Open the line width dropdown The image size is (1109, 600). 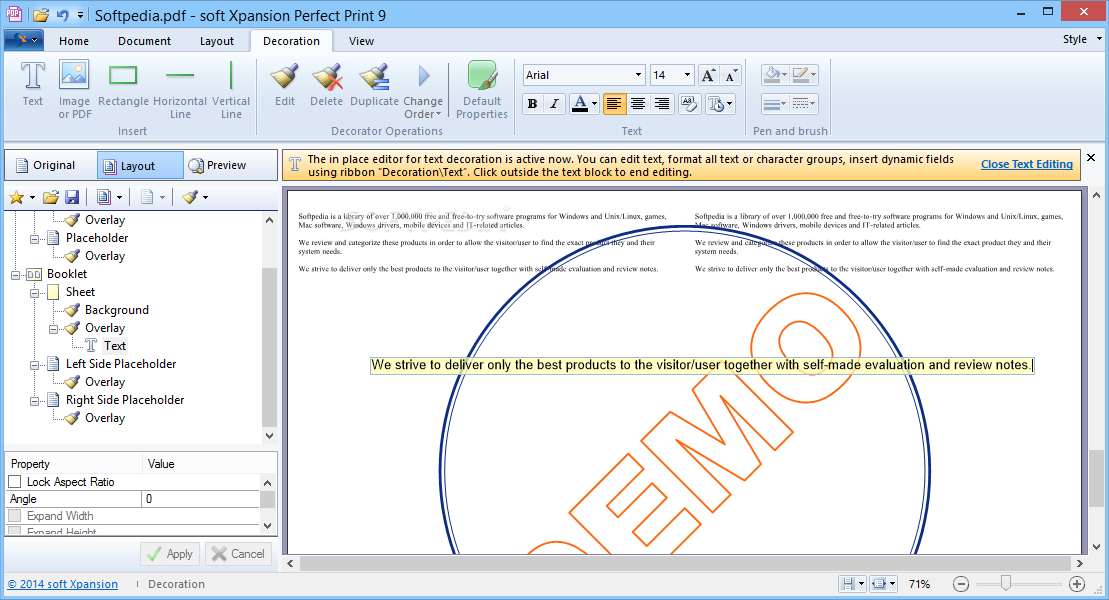tap(775, 104)
